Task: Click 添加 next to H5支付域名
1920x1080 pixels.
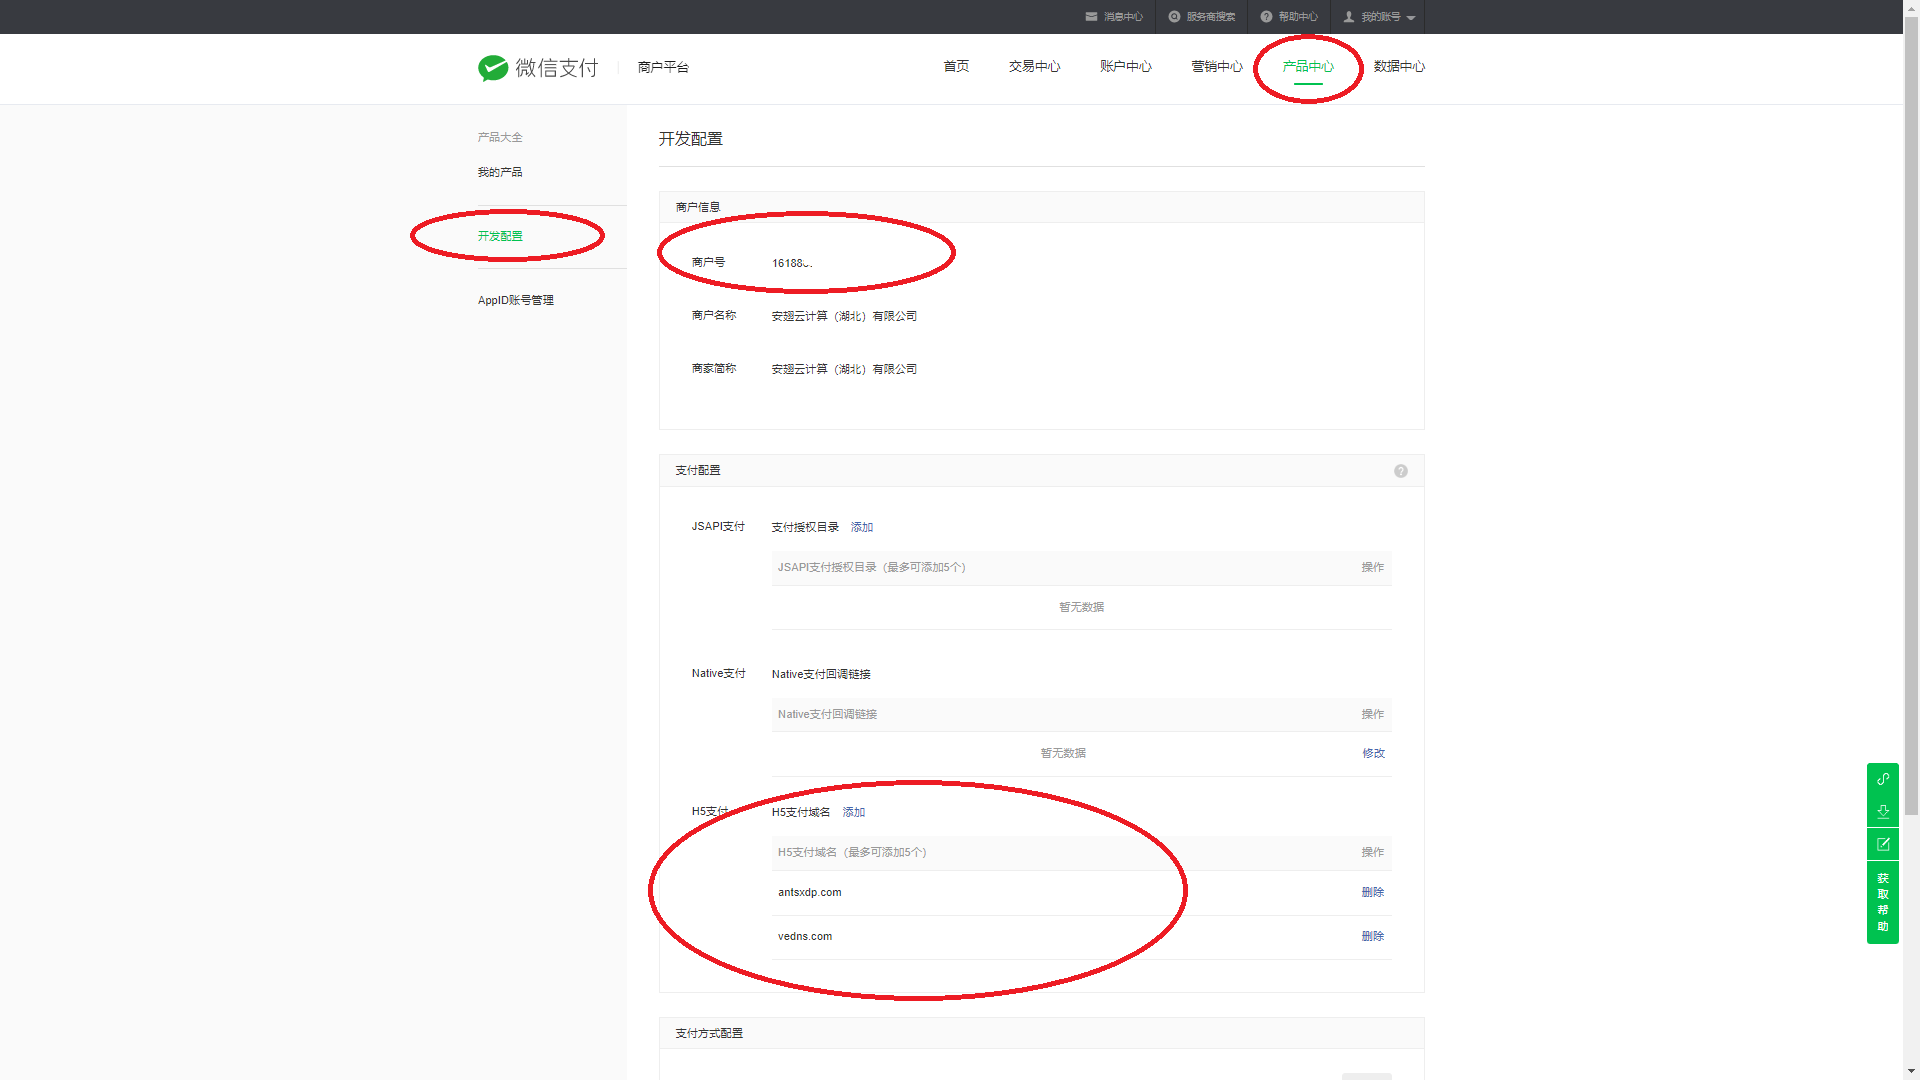Action: click(x=854, y=812)
